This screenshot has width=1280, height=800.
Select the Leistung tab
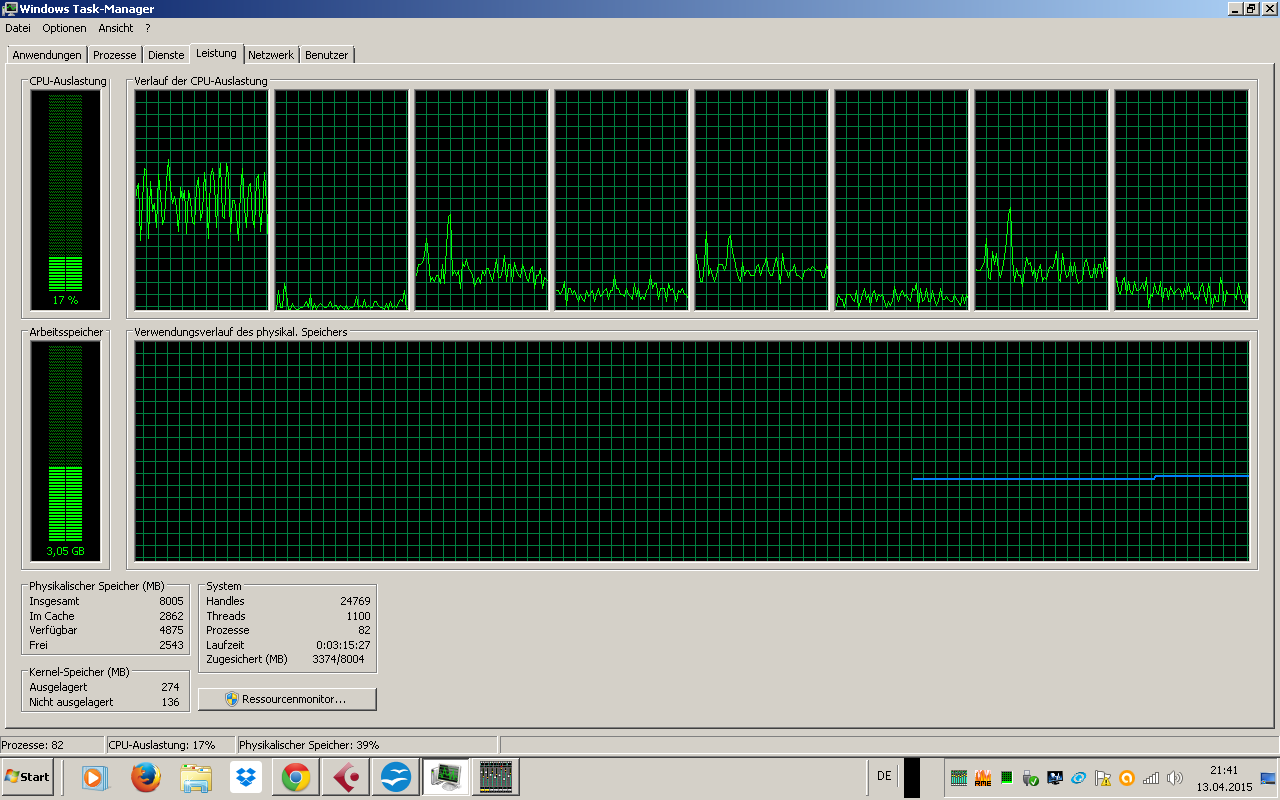(217, 53)
